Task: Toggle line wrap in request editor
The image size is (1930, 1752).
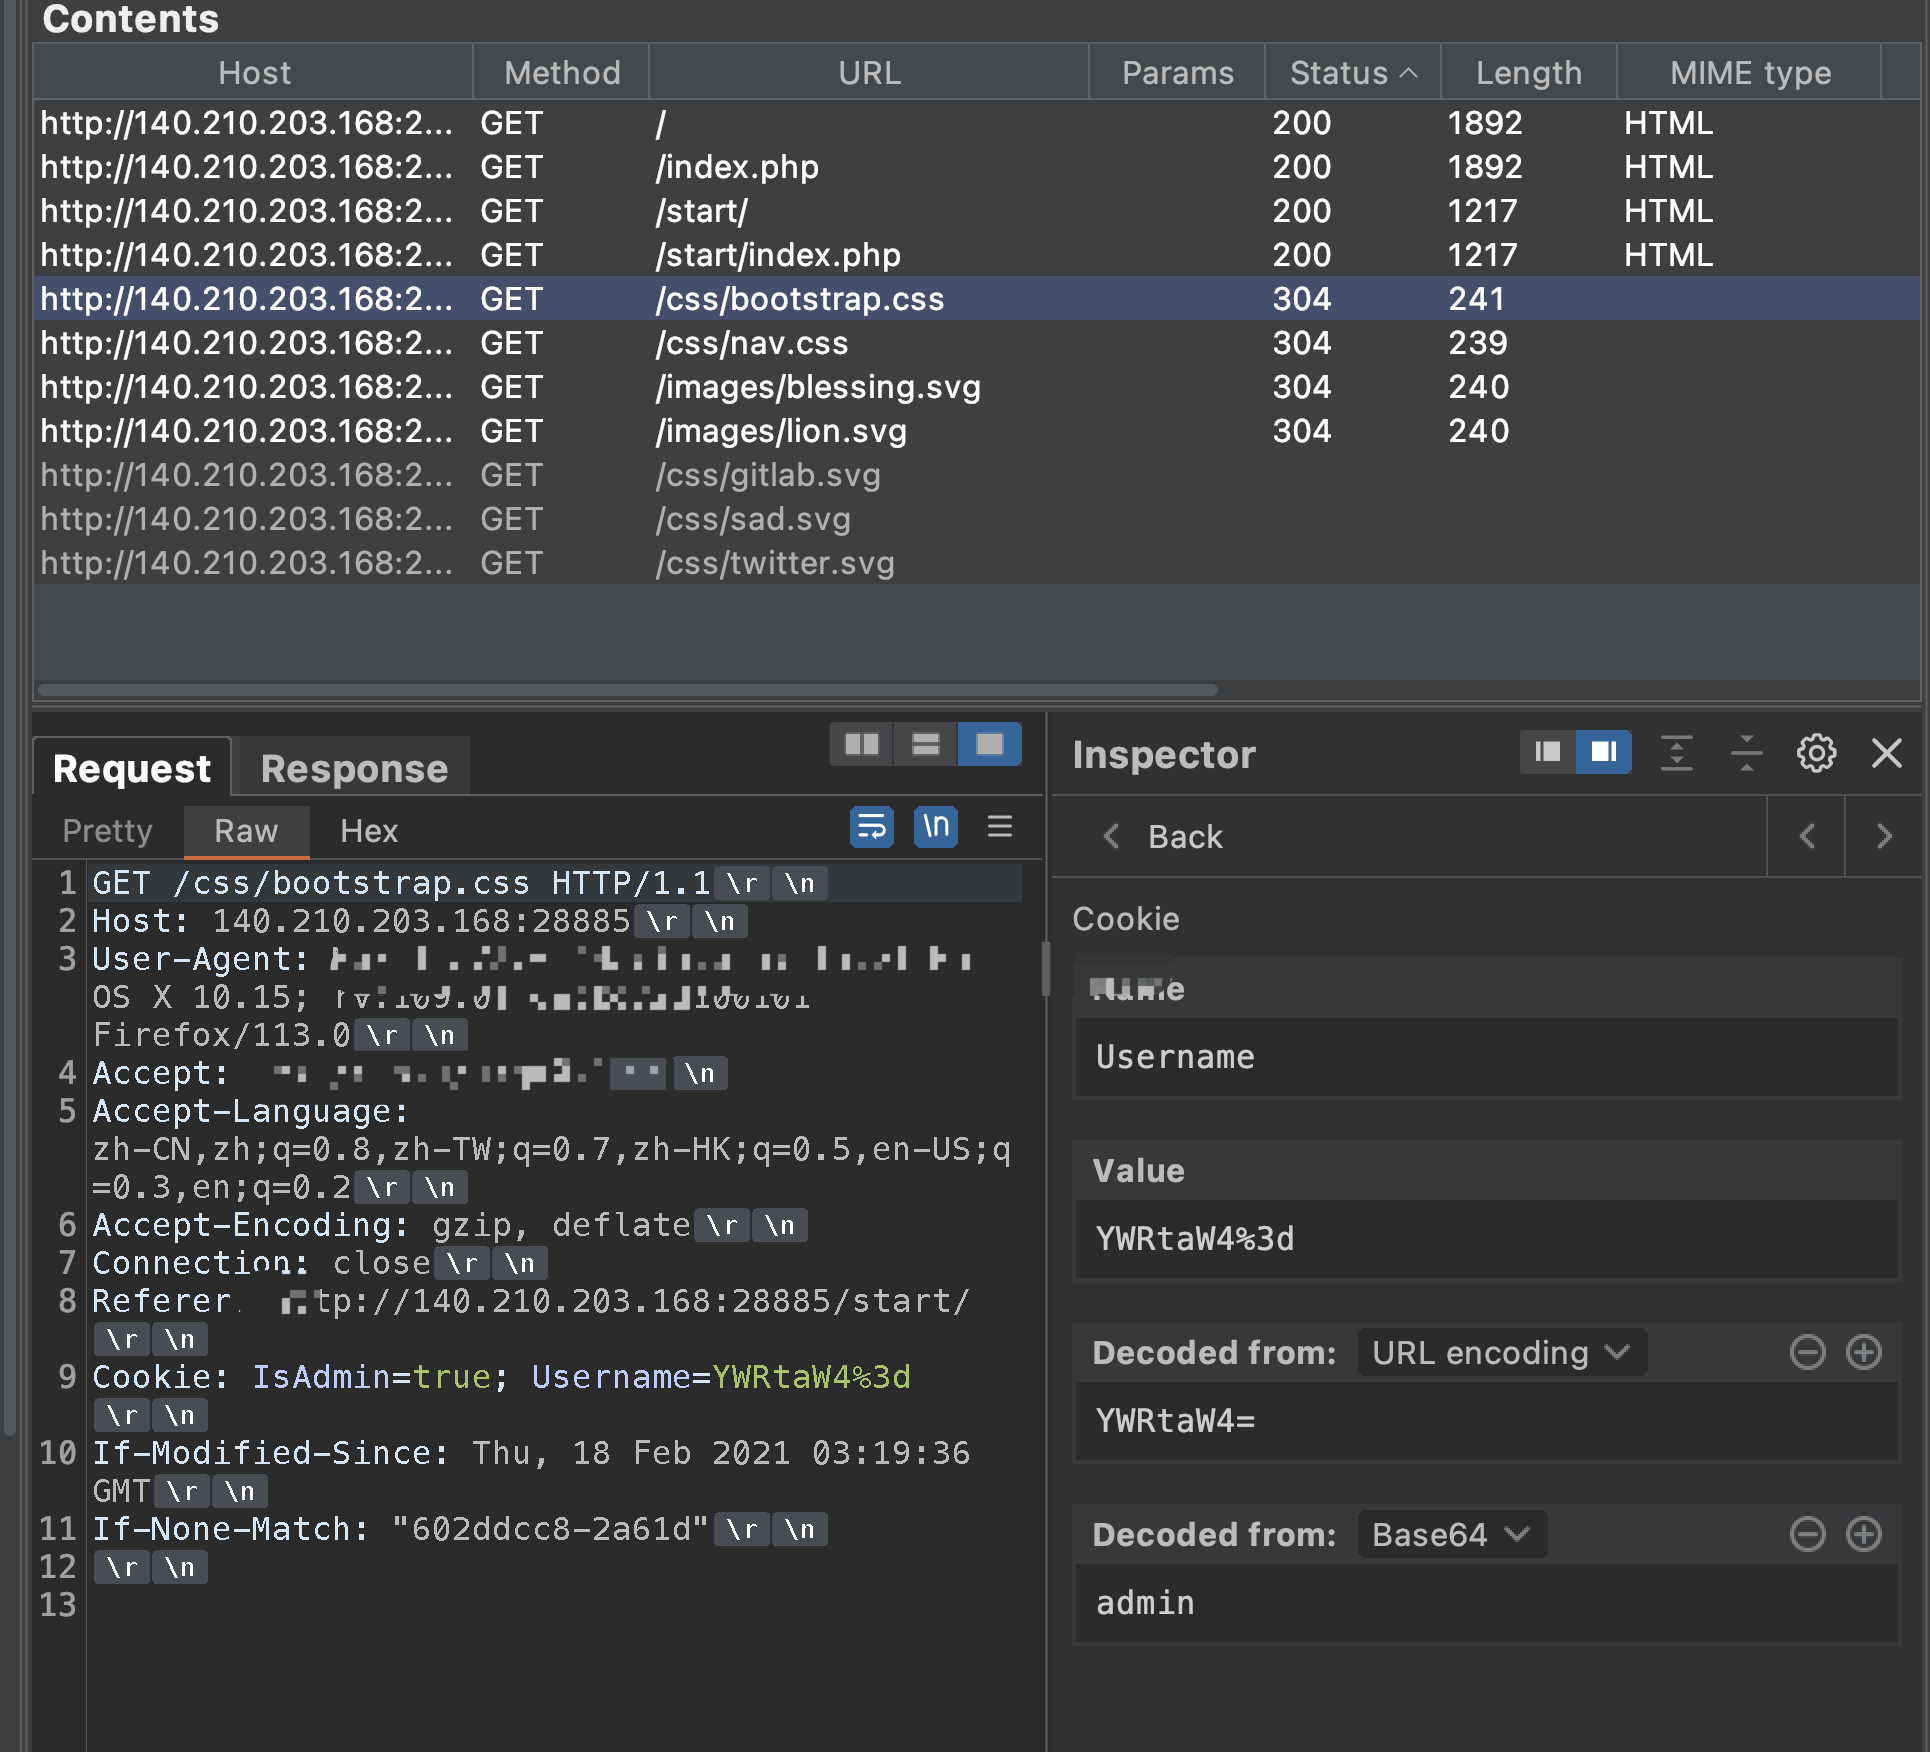Action: pos(871,827)
